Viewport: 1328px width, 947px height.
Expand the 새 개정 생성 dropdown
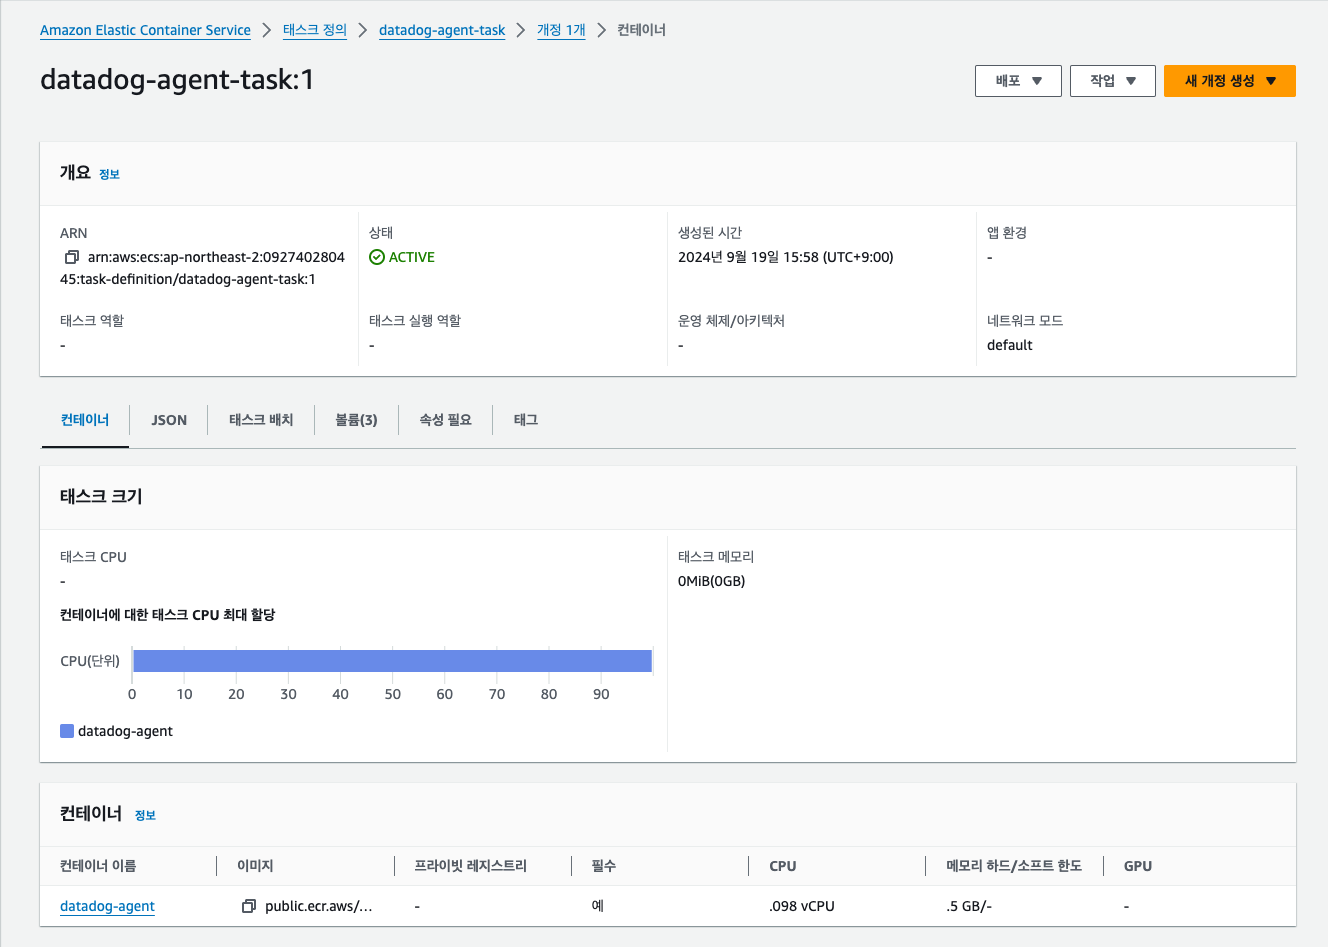[1230, 81]
